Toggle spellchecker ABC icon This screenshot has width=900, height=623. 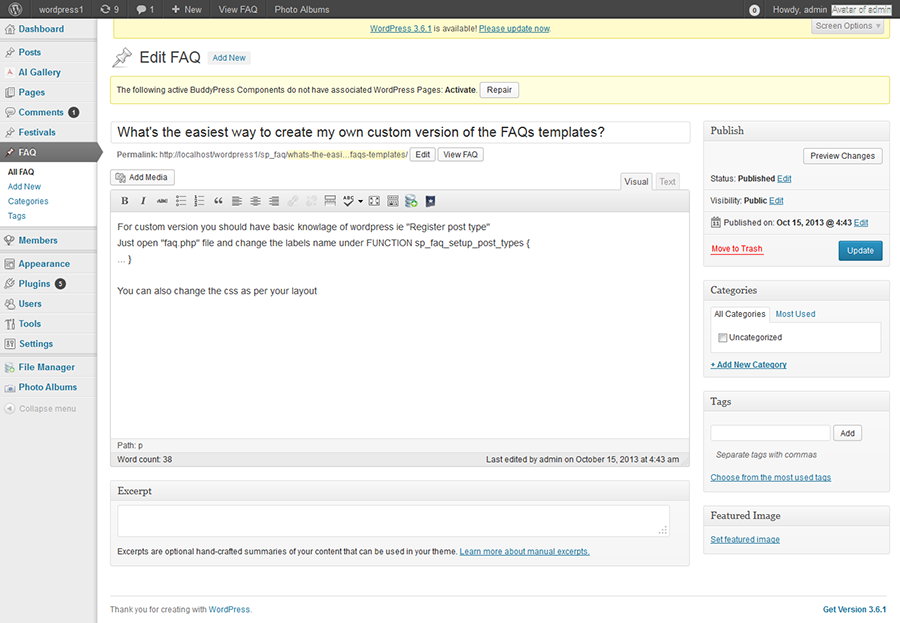pyautogui.click(x=348, y=201)
